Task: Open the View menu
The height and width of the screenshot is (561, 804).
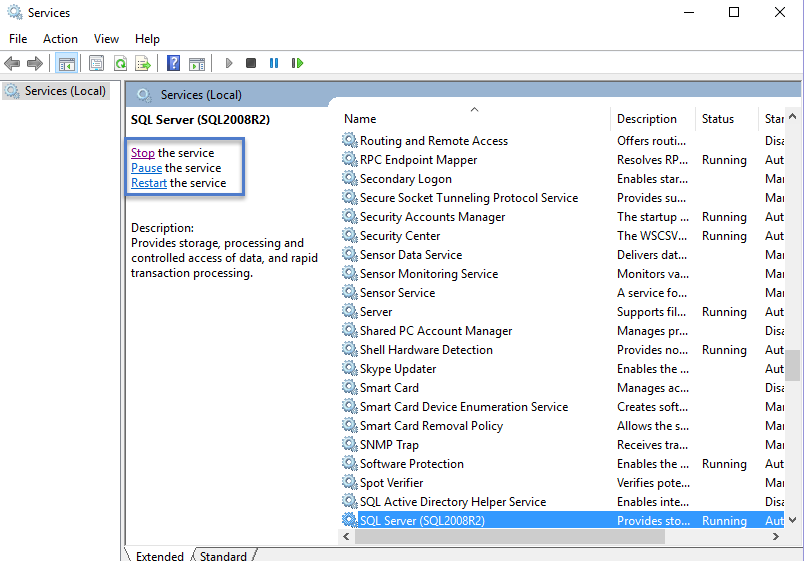Action: tap(106, 39)
